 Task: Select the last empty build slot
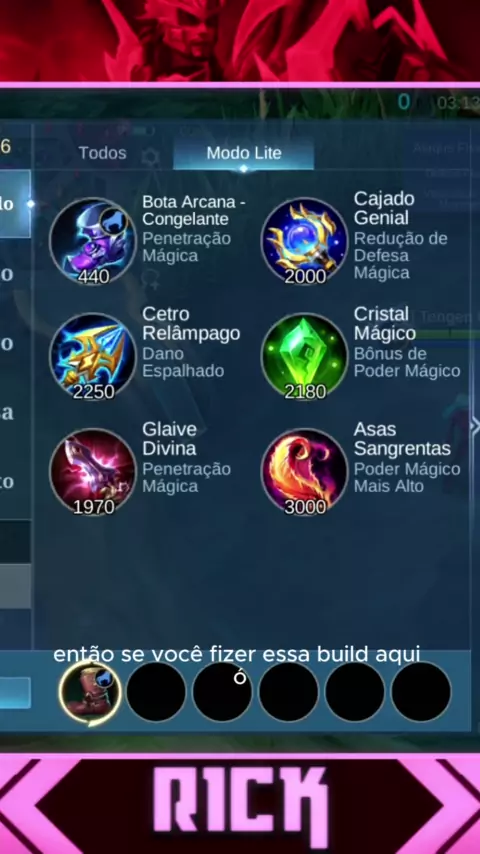421,692
